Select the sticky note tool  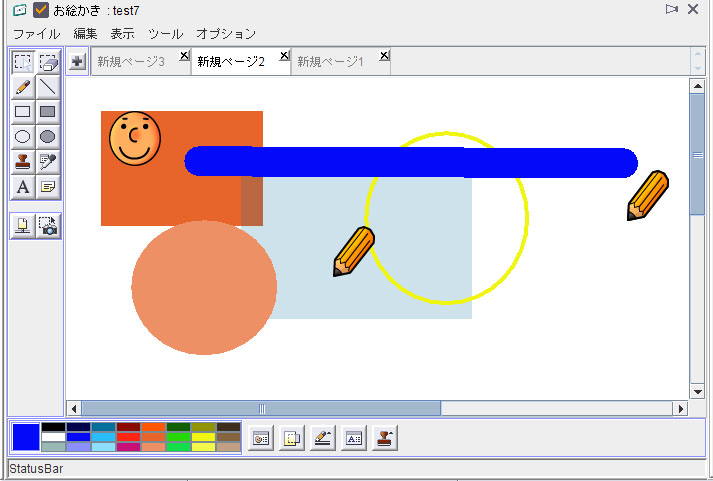48,187
